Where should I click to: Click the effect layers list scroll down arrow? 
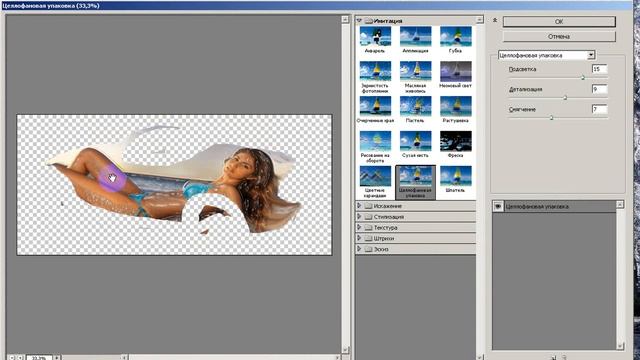tap(620, 346)
